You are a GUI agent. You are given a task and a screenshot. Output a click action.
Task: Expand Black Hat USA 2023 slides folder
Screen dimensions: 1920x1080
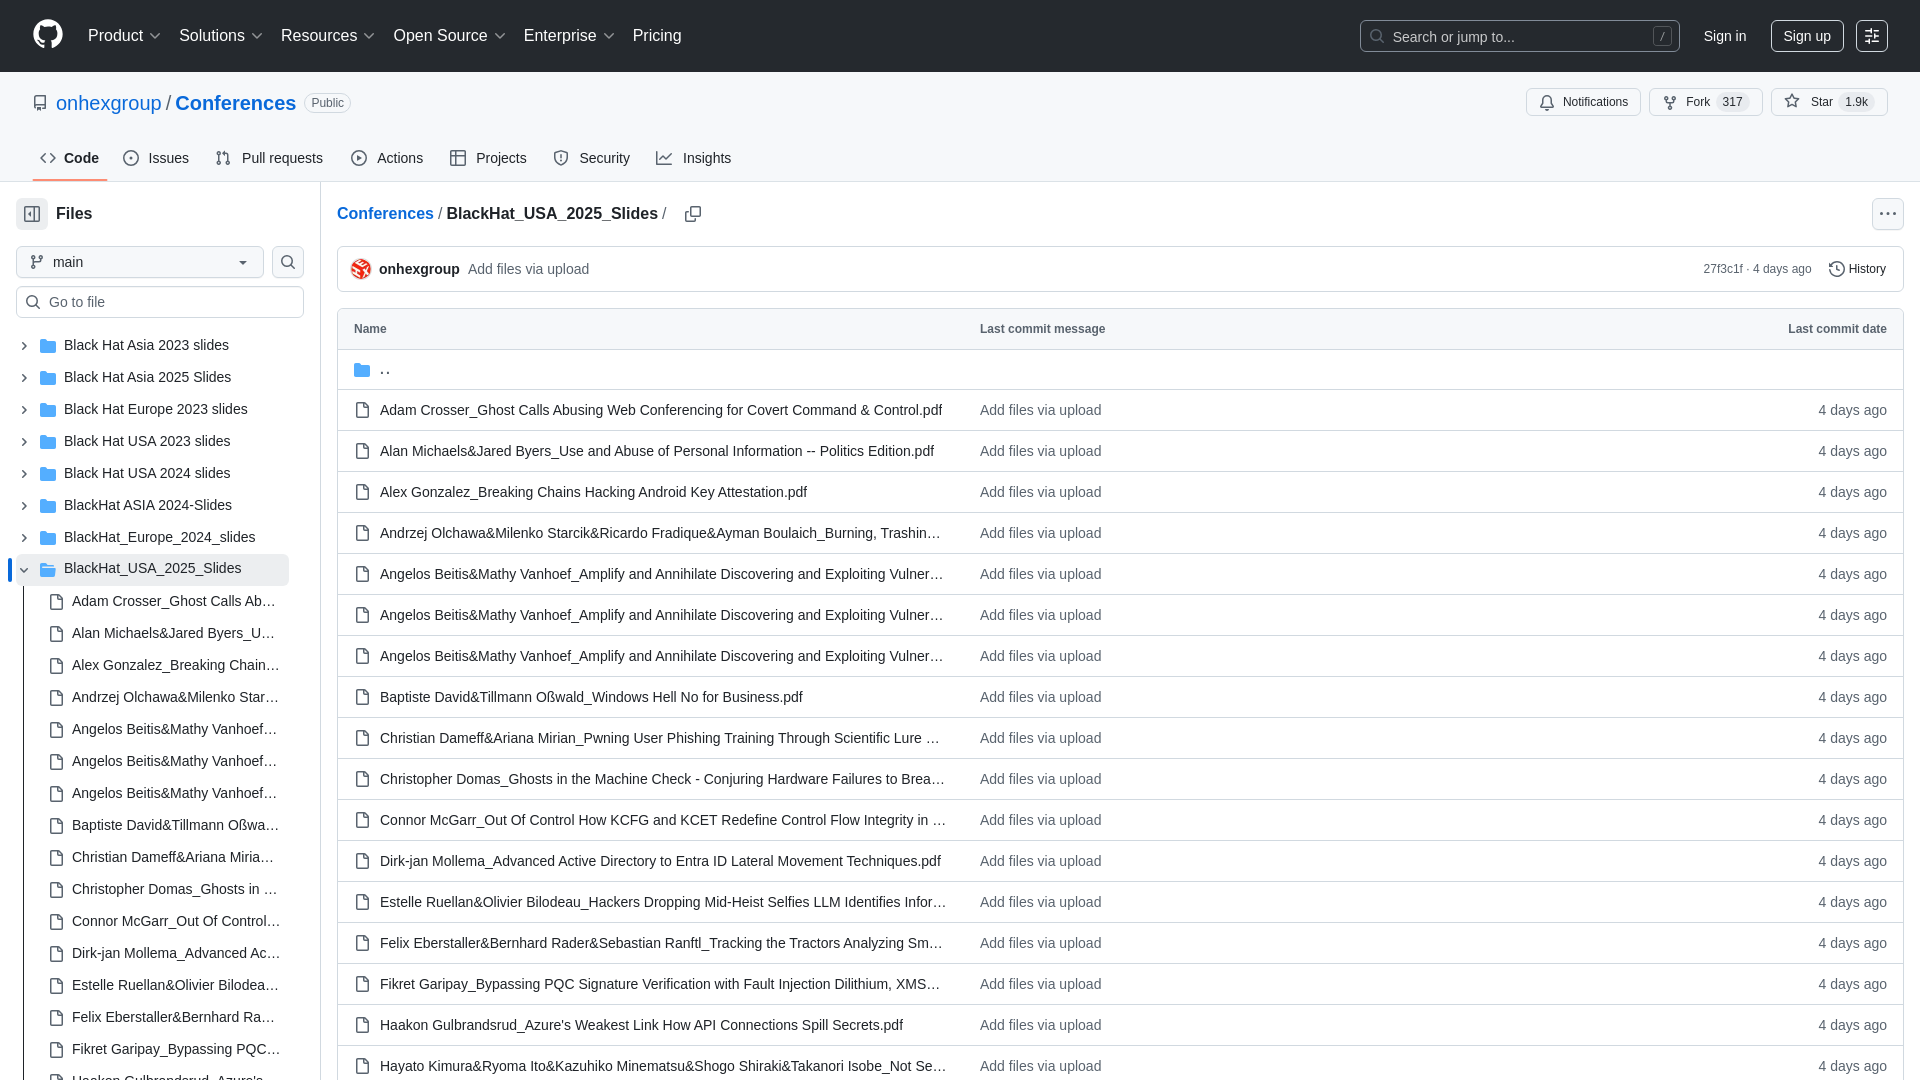[x=24, y=442]
